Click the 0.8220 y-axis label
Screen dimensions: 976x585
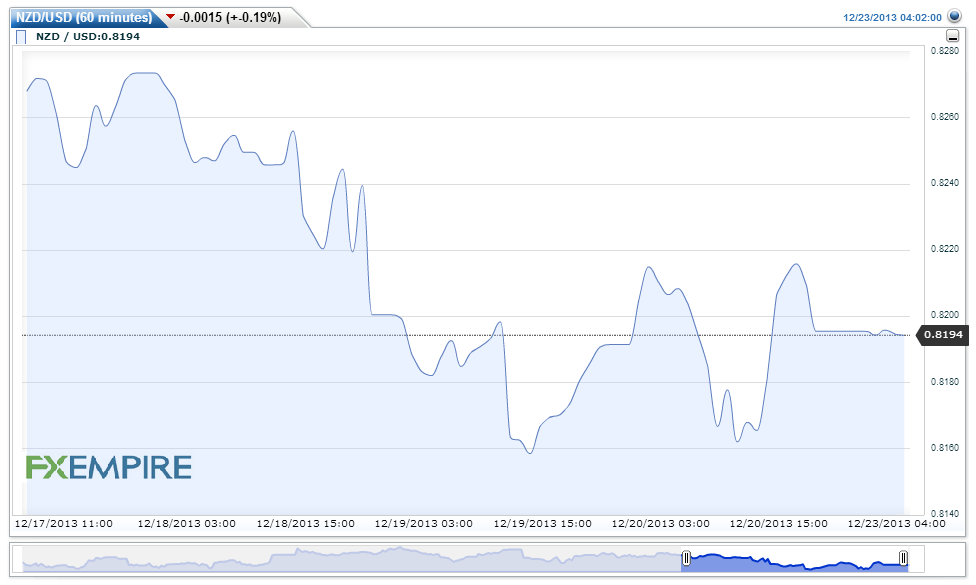click(944, 249)
